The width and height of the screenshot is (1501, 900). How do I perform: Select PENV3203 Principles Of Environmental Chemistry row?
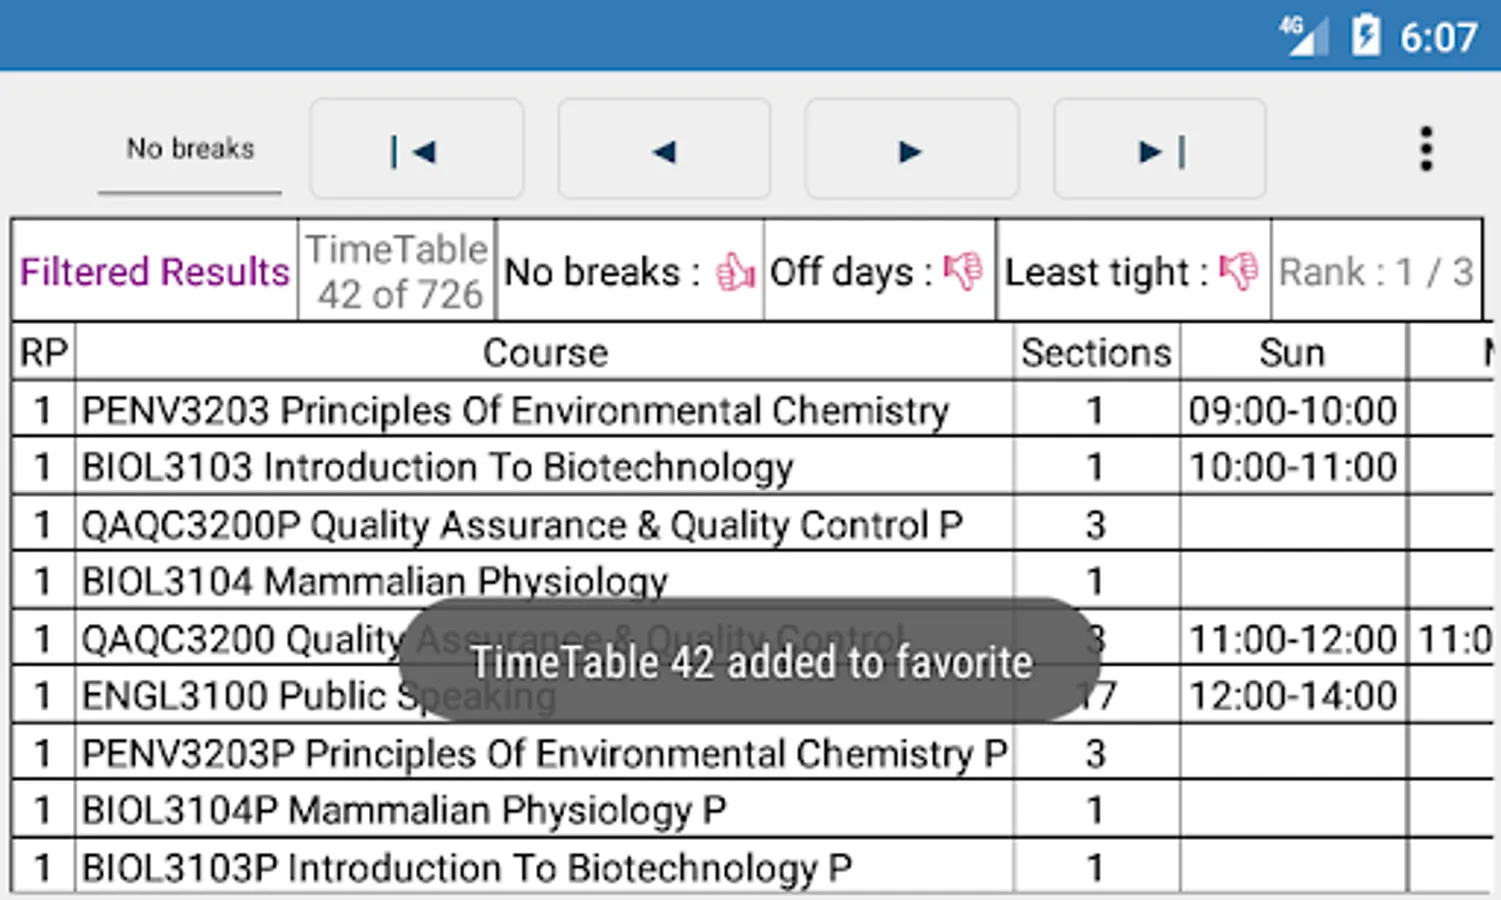pos(515,411)
